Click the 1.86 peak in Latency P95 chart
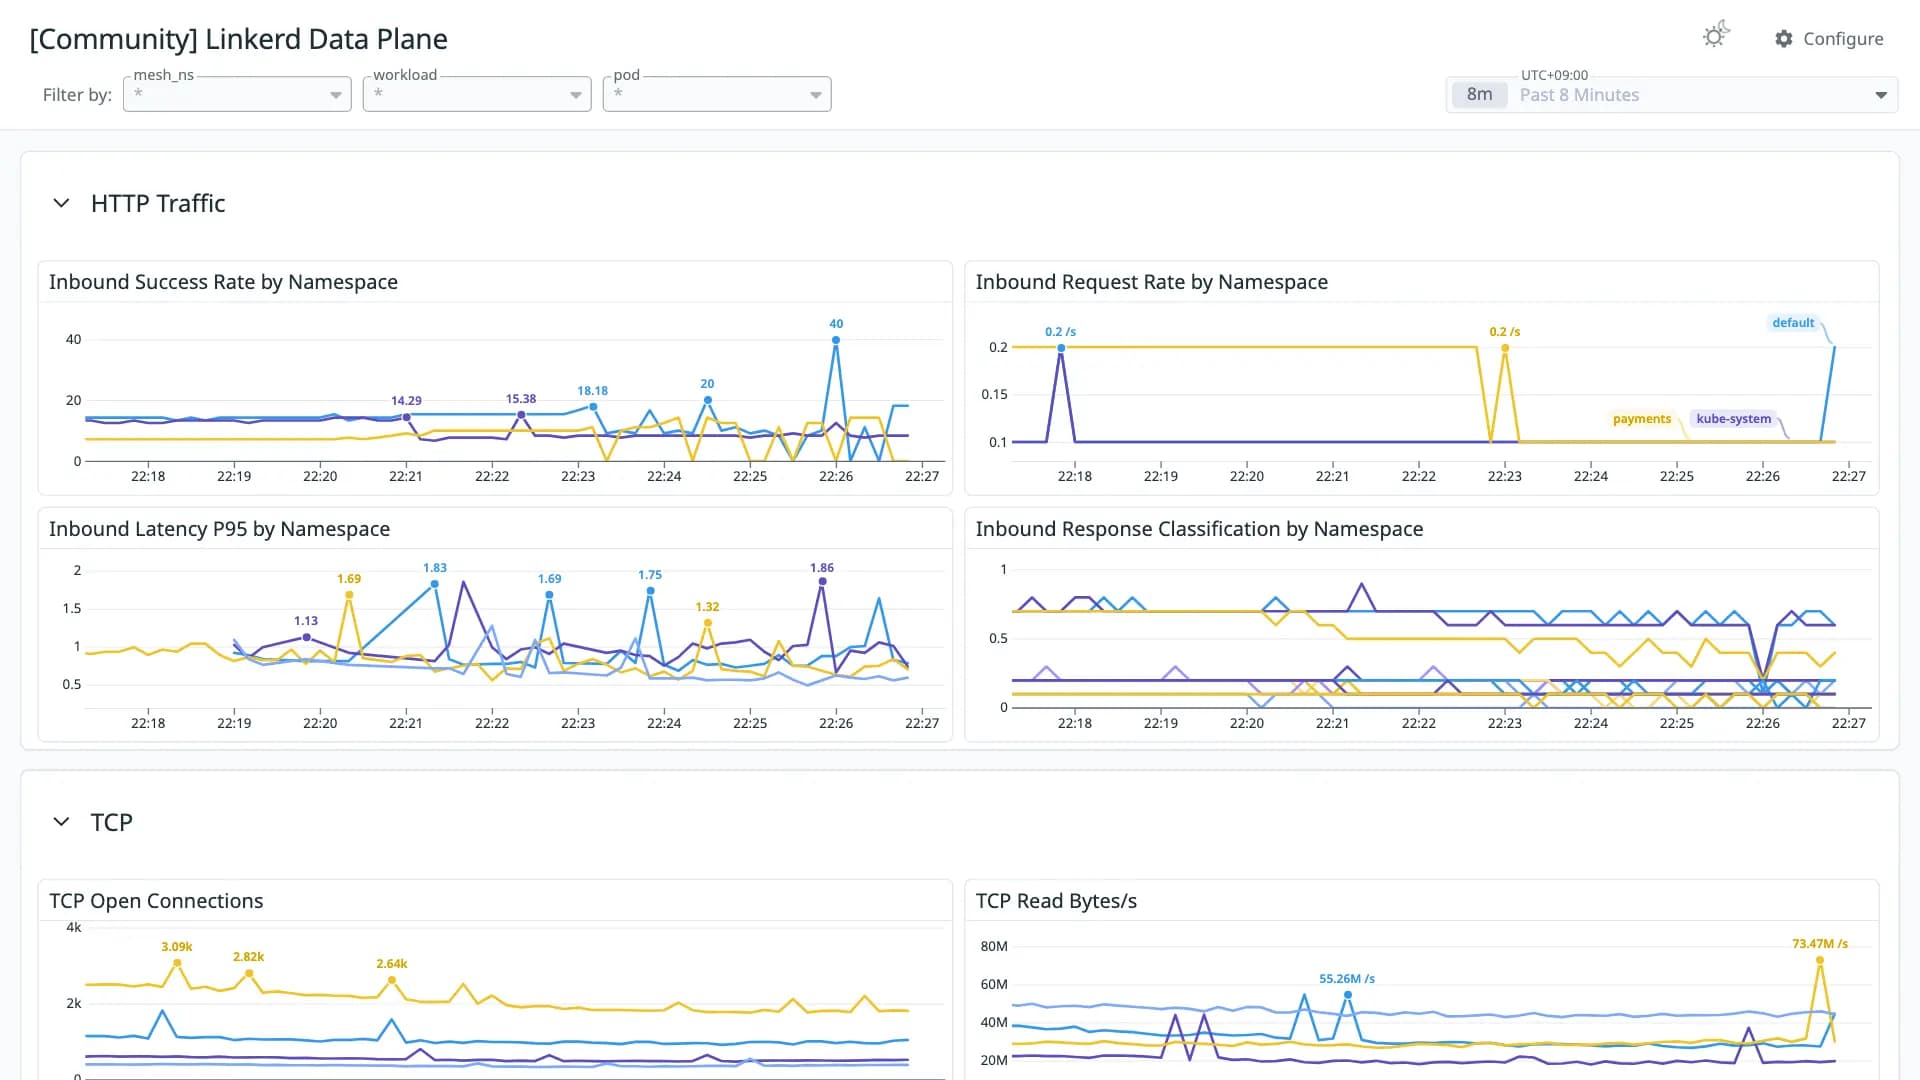The width and height of the screenshot is (1920, 1080). click(x=822, y=581)
